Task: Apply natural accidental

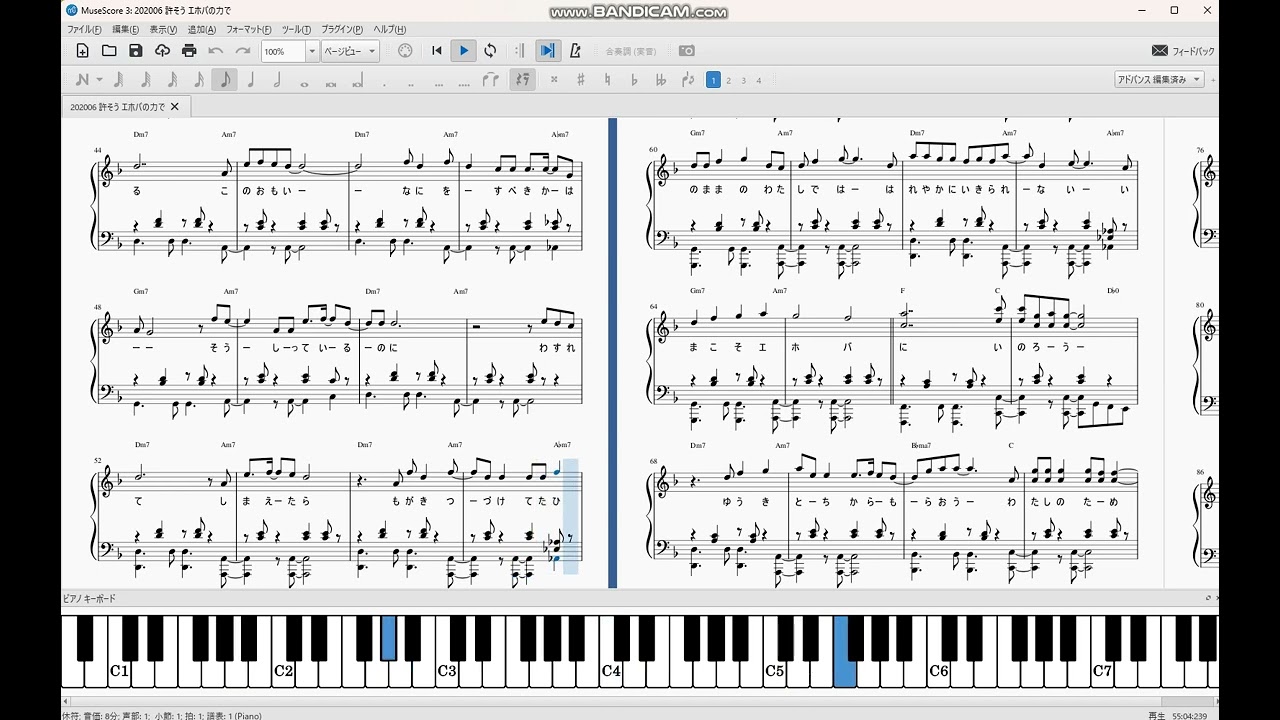Action: tap(607, 80)
